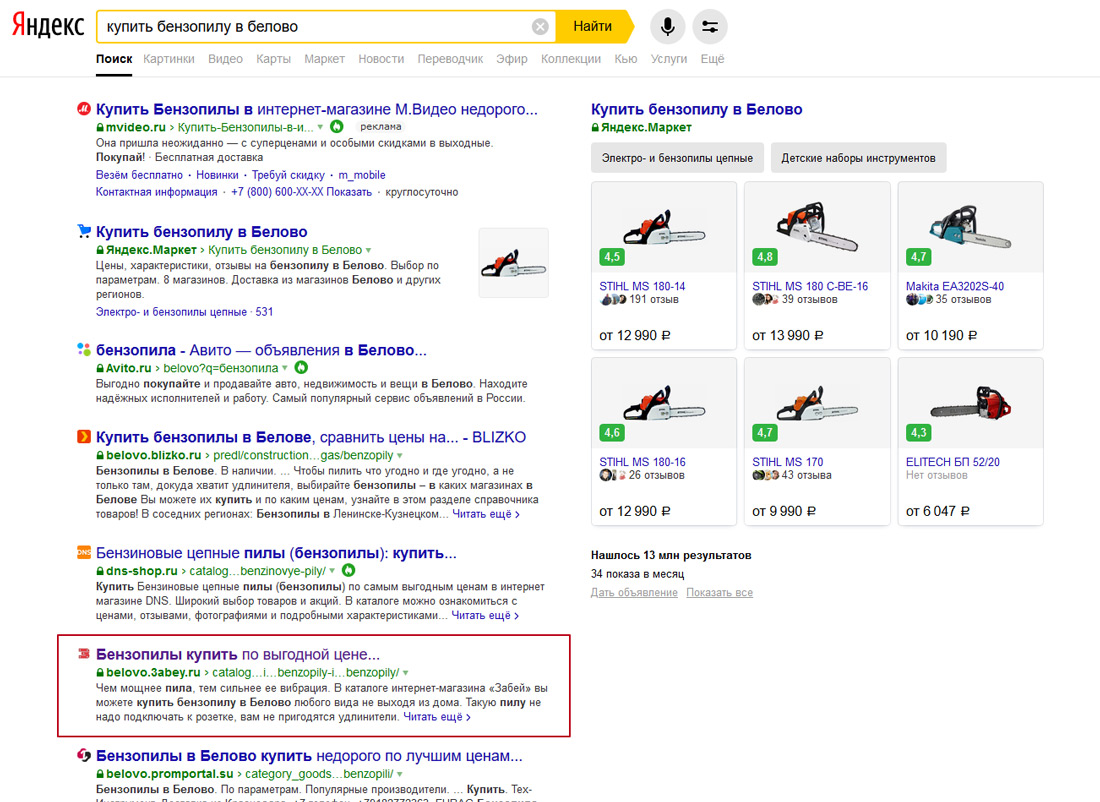Switch to the Картинки tab

pos(169,59)
